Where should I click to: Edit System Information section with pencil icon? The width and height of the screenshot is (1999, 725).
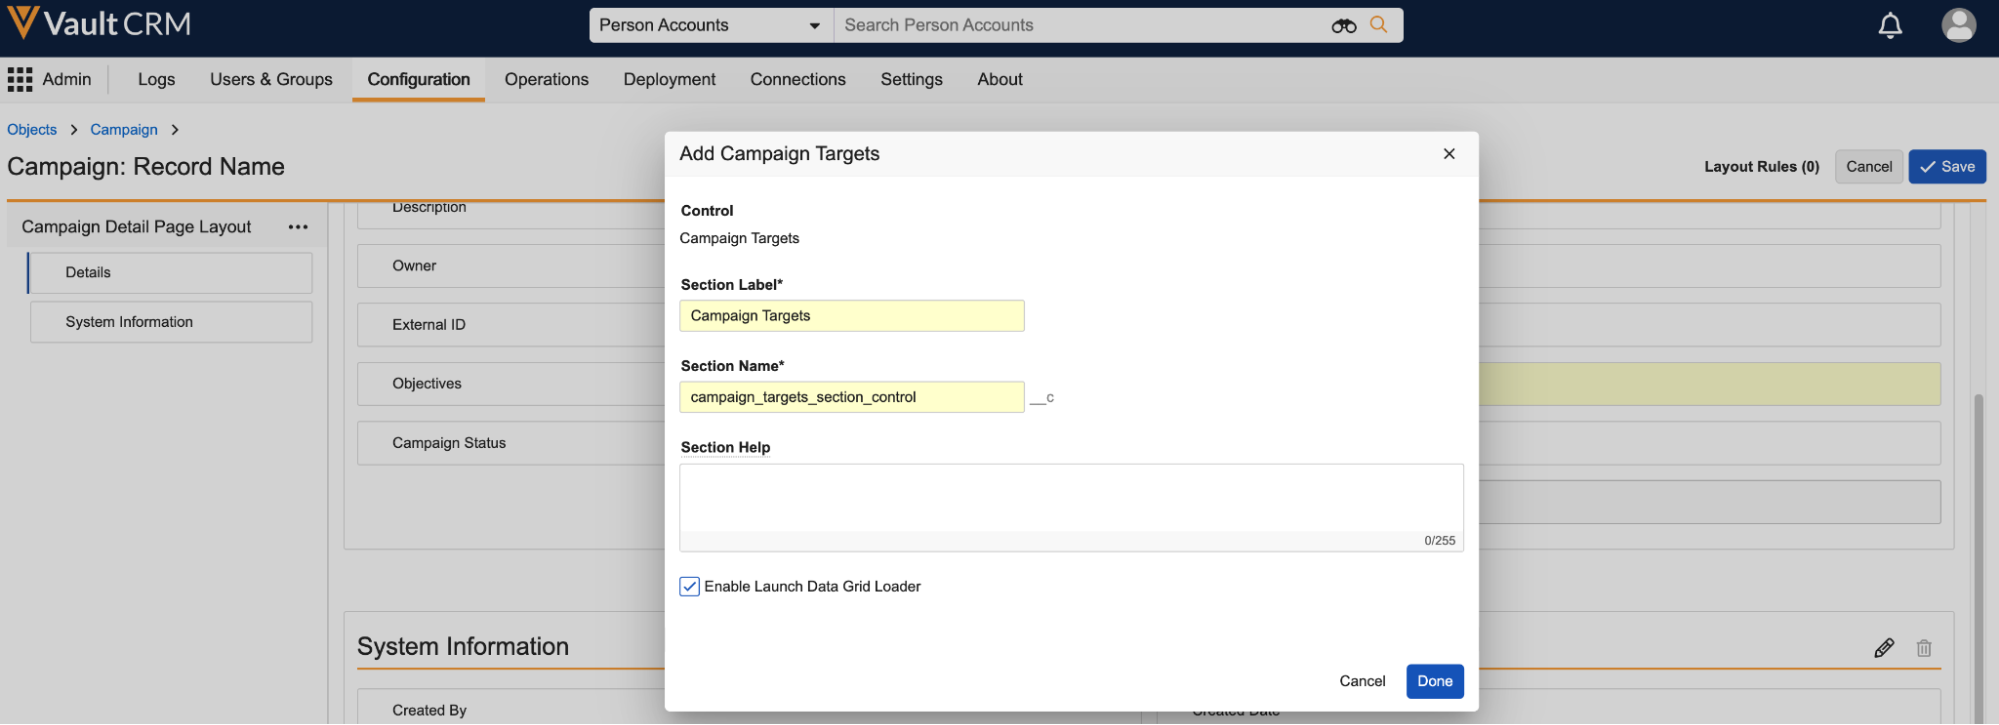(x=1884, y=648)
